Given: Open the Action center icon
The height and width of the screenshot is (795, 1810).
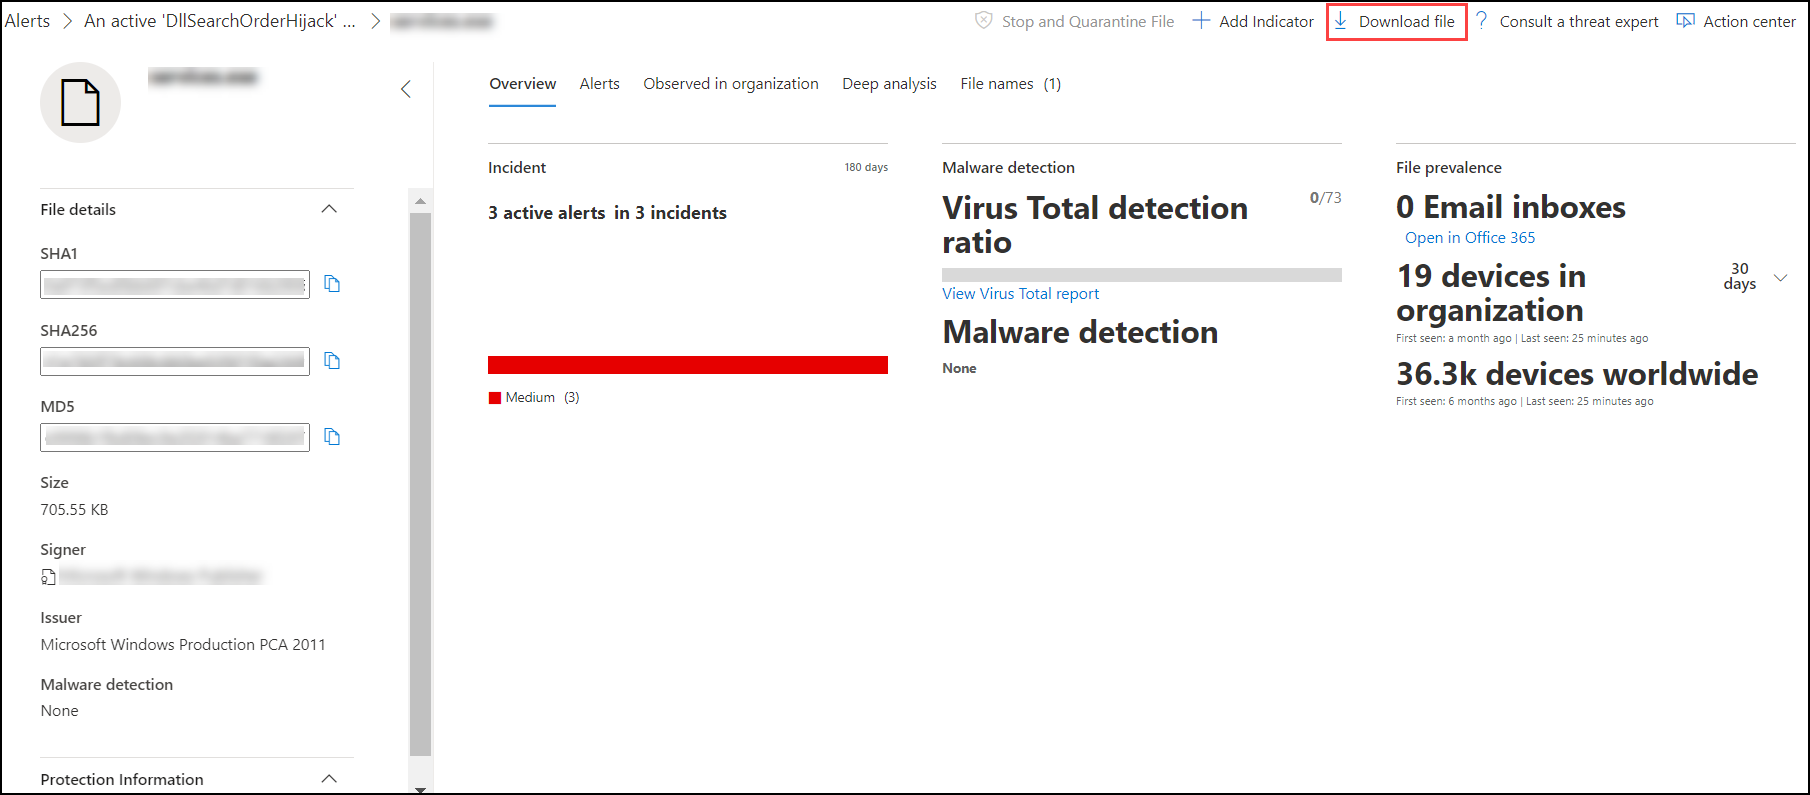Looking at the screenshot, I should (1686, 21).
